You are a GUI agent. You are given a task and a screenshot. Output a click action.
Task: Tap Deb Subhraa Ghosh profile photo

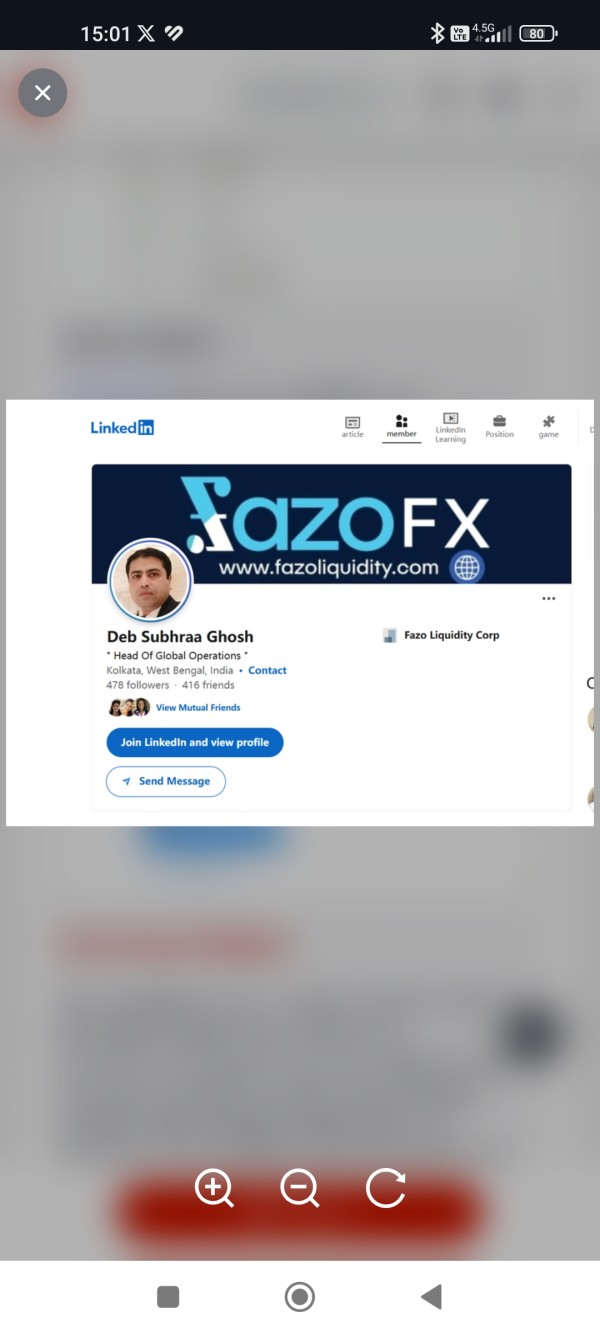click(x=150, y=581)
